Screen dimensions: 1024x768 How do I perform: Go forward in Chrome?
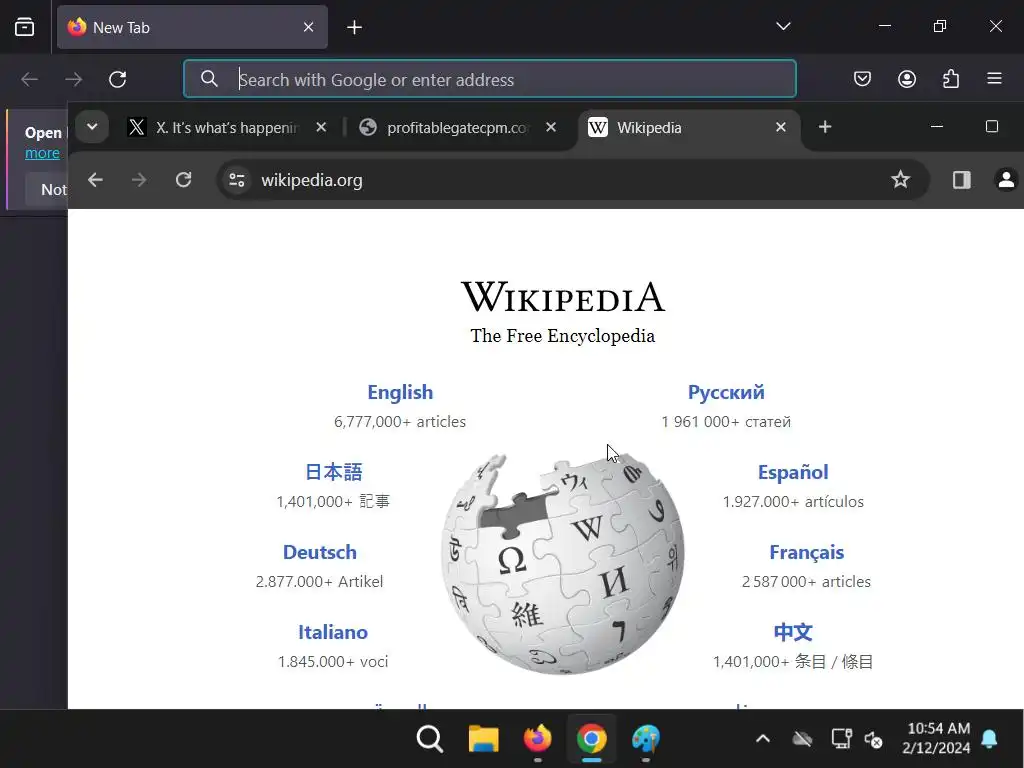[x=139, y=180]
